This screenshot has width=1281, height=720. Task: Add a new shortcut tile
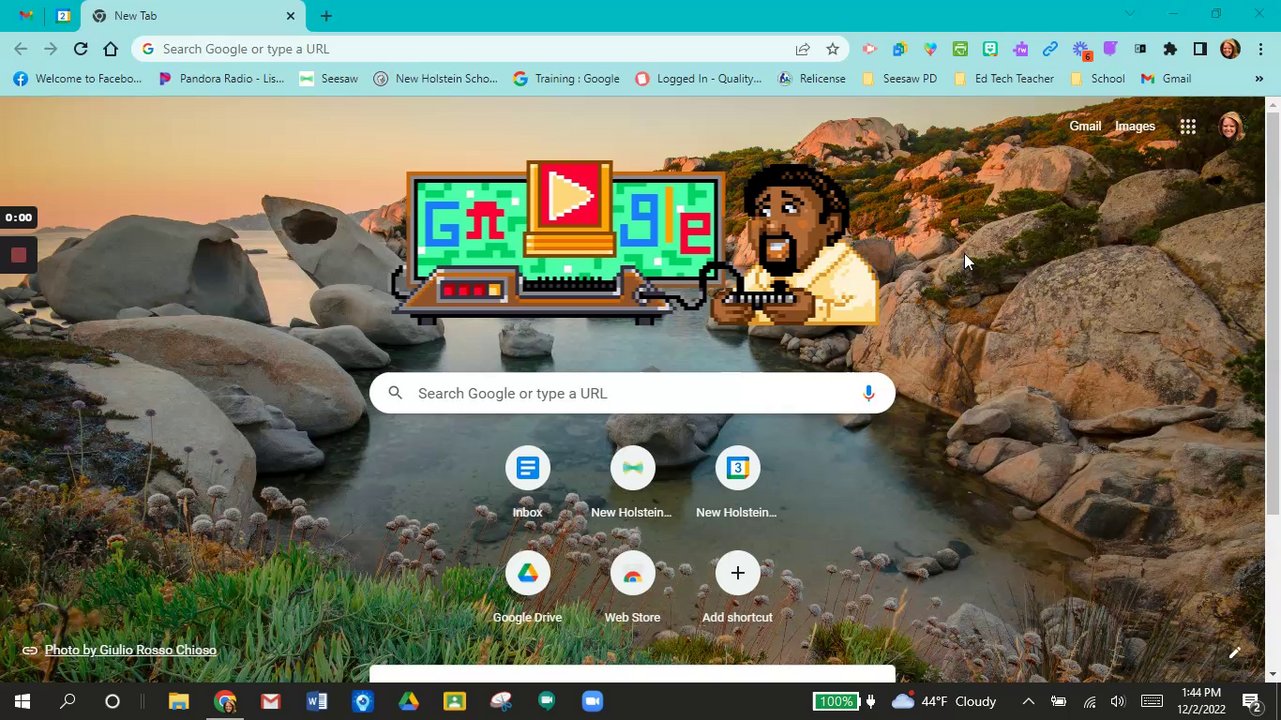pos(737,588)
